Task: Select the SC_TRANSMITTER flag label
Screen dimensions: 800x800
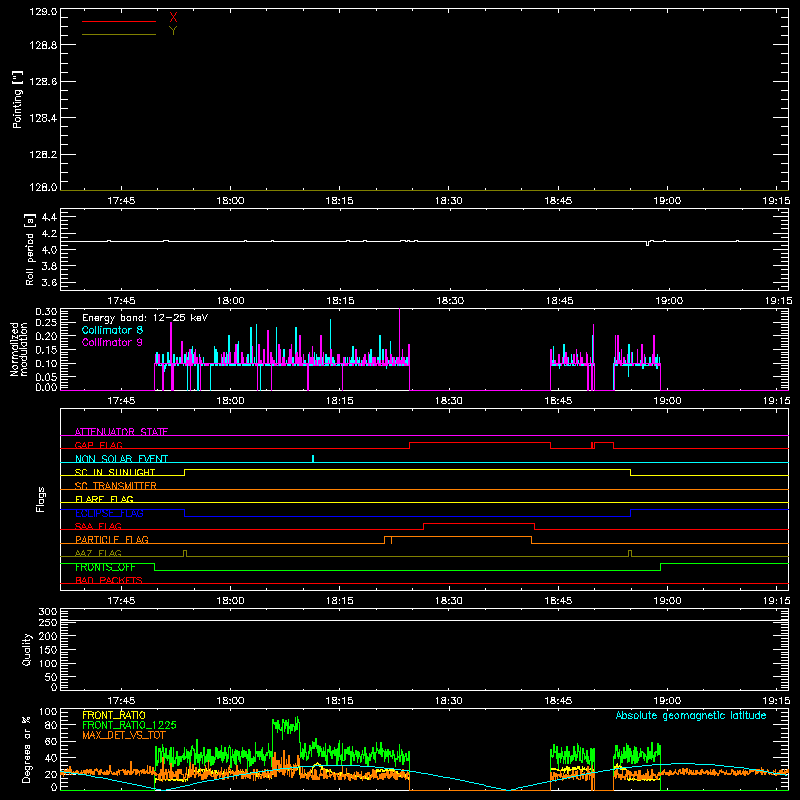Action: [116, 486]
